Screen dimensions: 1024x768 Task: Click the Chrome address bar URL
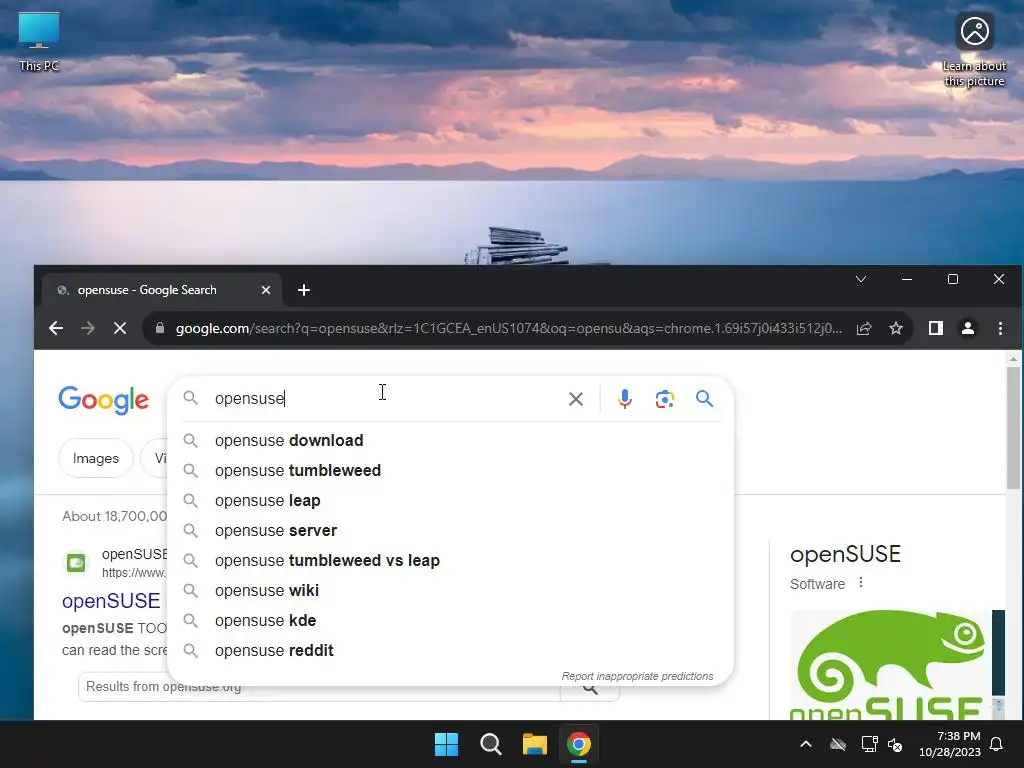(509, 328)
